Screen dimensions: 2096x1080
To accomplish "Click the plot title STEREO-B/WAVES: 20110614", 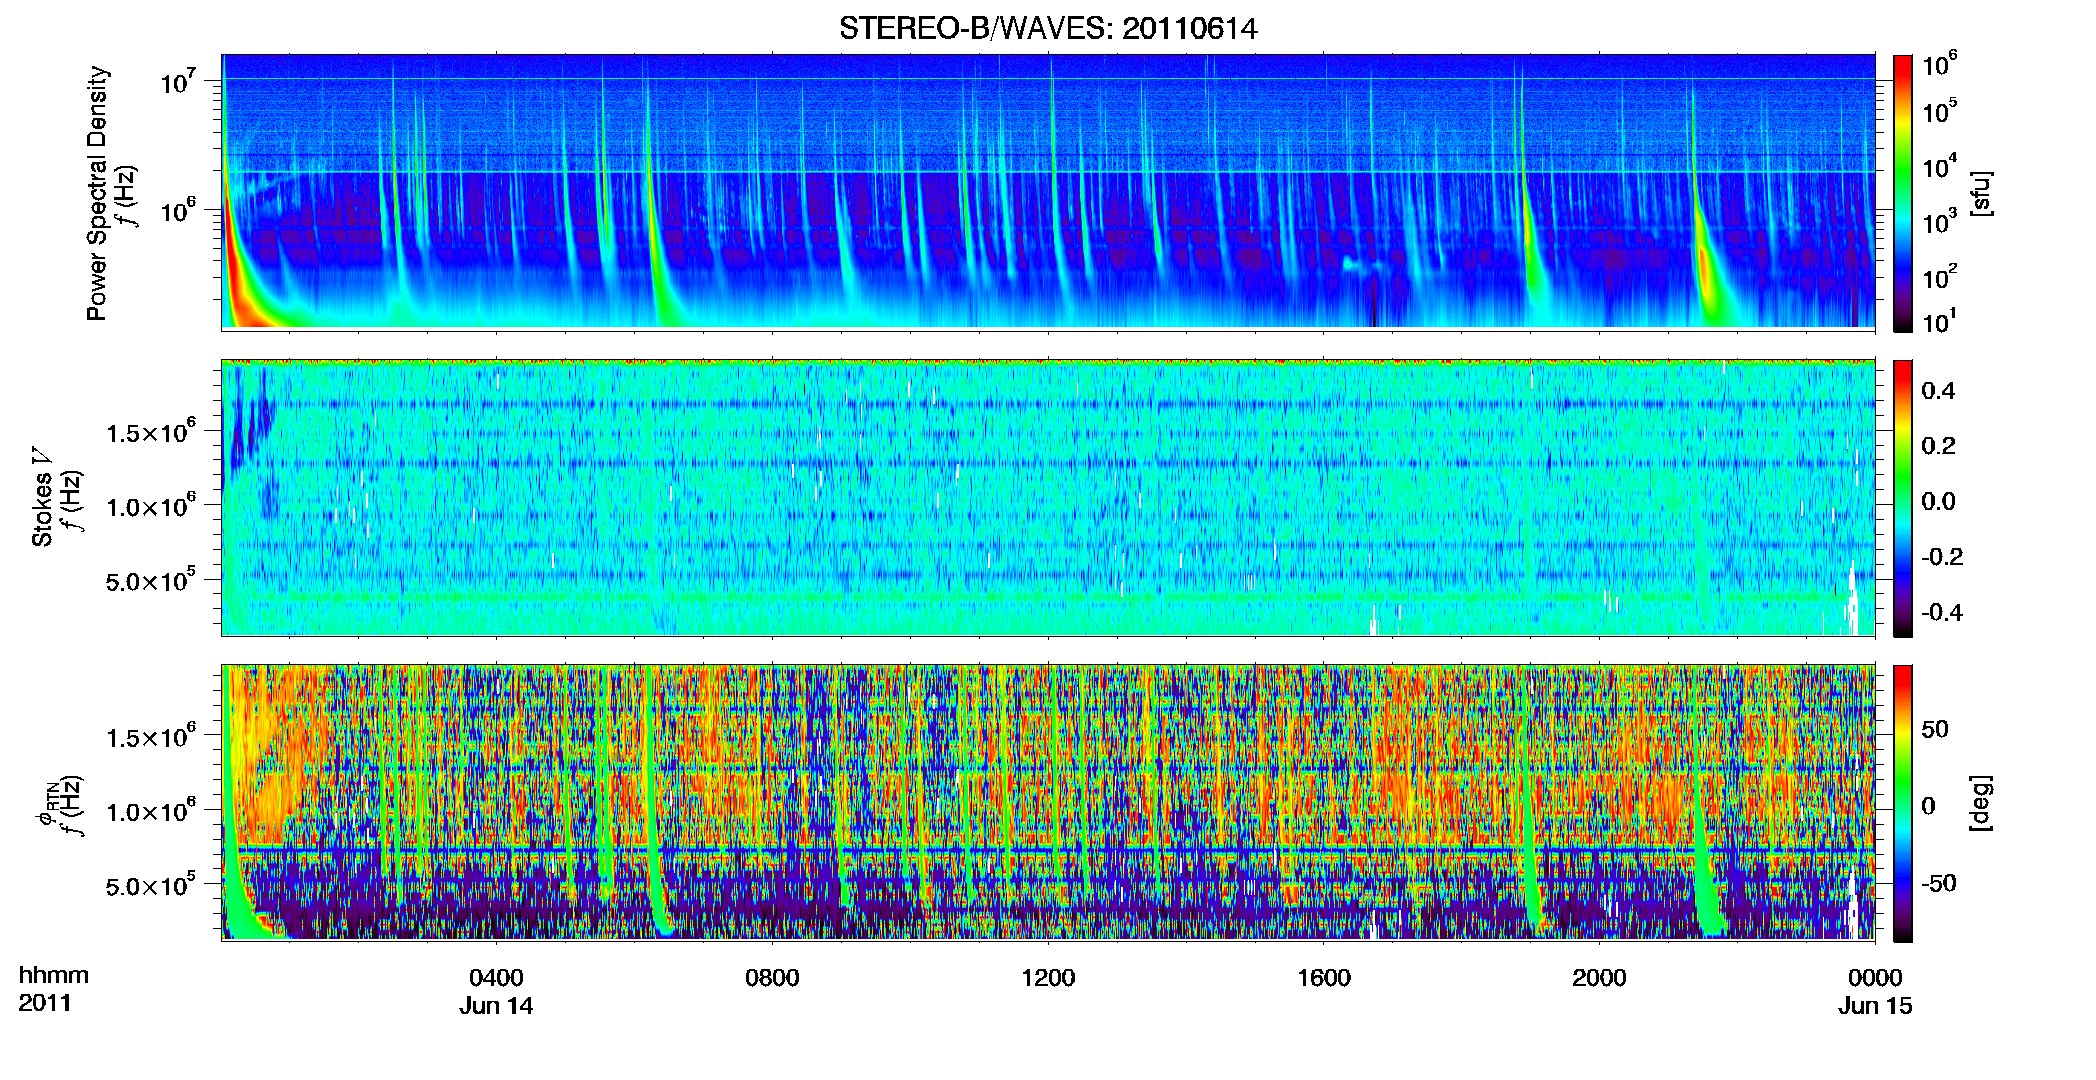I will pos(1048,28).
